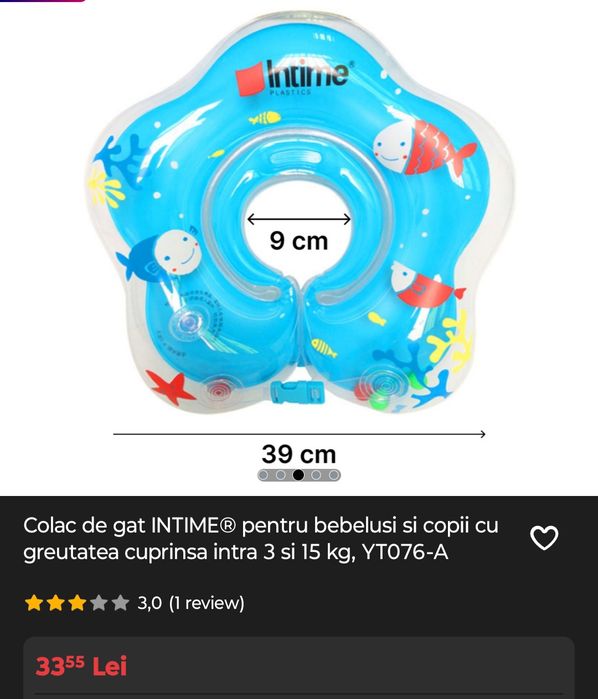Tap the purple badge at image corner
This screenshot has width=598, height=699.
pos(42,1)
